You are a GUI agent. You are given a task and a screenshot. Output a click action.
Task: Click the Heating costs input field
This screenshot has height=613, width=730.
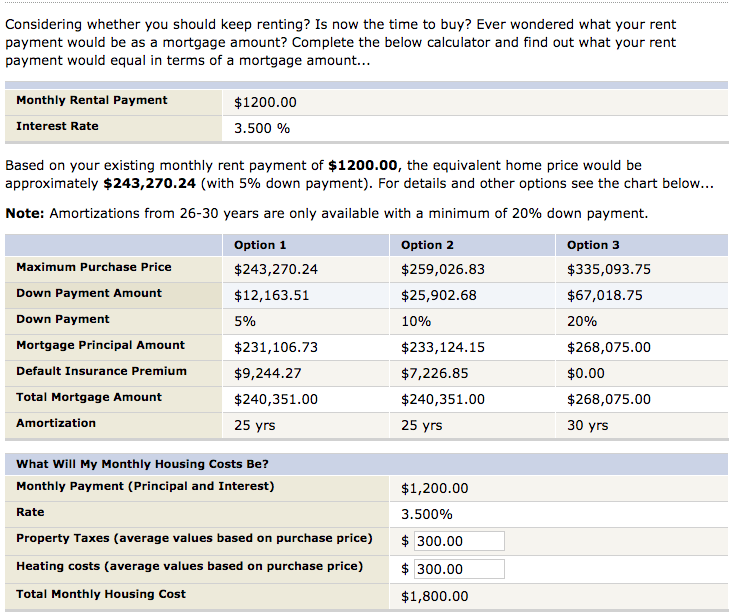pos(459,569)
